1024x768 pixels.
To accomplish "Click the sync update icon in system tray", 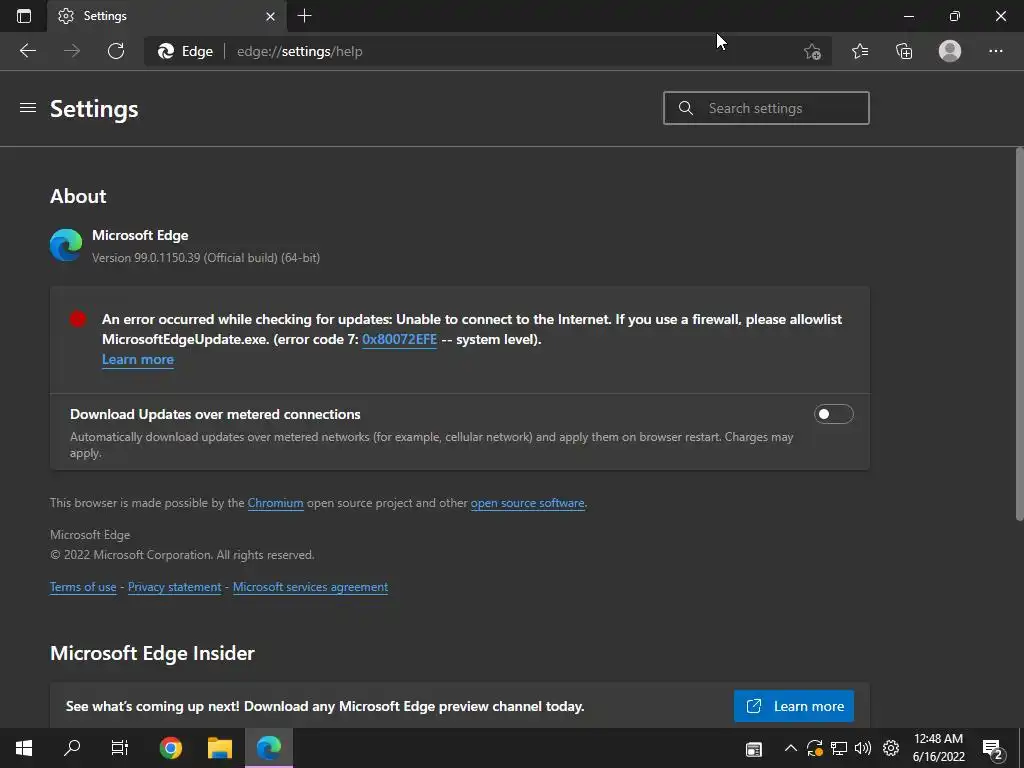I will tap(814, 748).
